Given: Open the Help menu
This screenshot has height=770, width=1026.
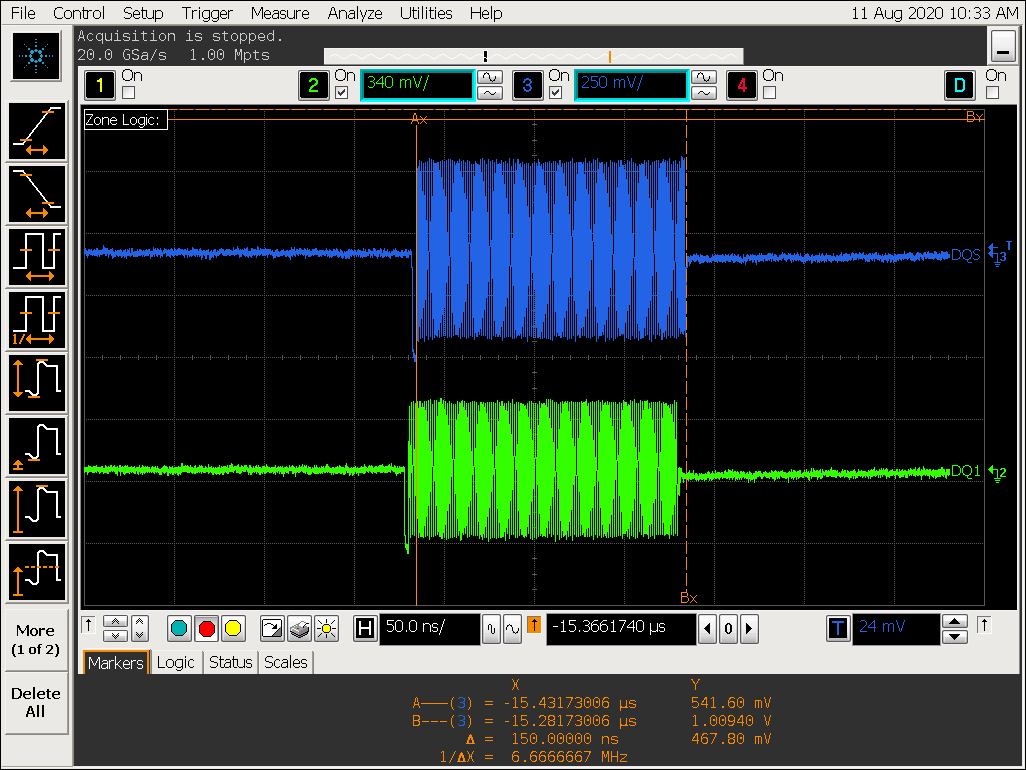Looking at the screenshot, I should (486, 13).
